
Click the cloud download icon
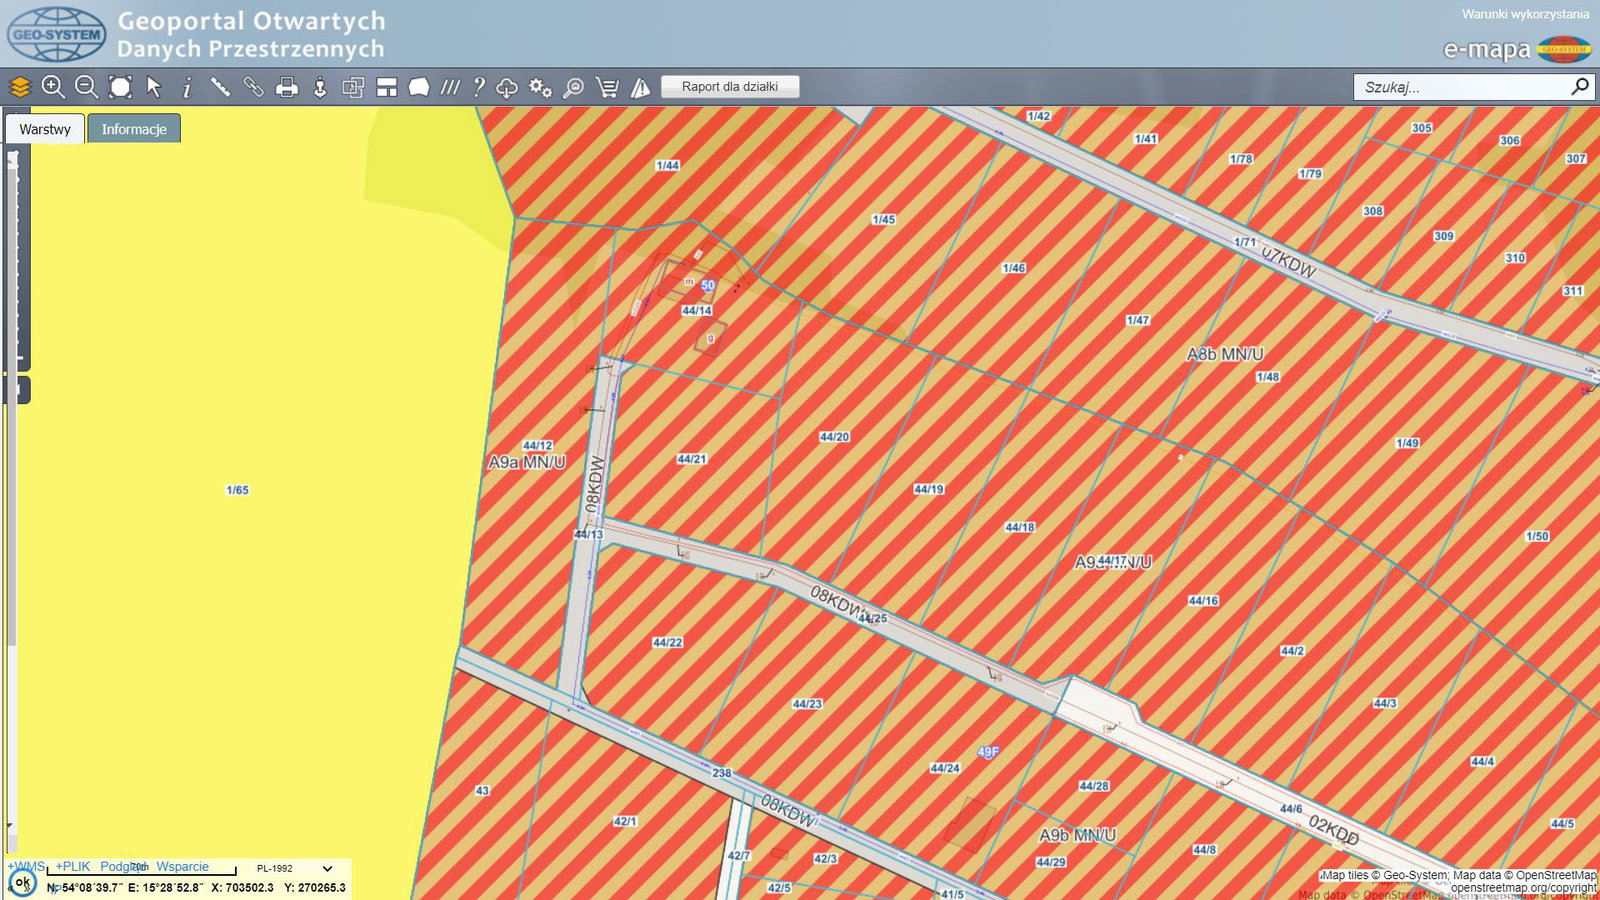pos(507,87)
